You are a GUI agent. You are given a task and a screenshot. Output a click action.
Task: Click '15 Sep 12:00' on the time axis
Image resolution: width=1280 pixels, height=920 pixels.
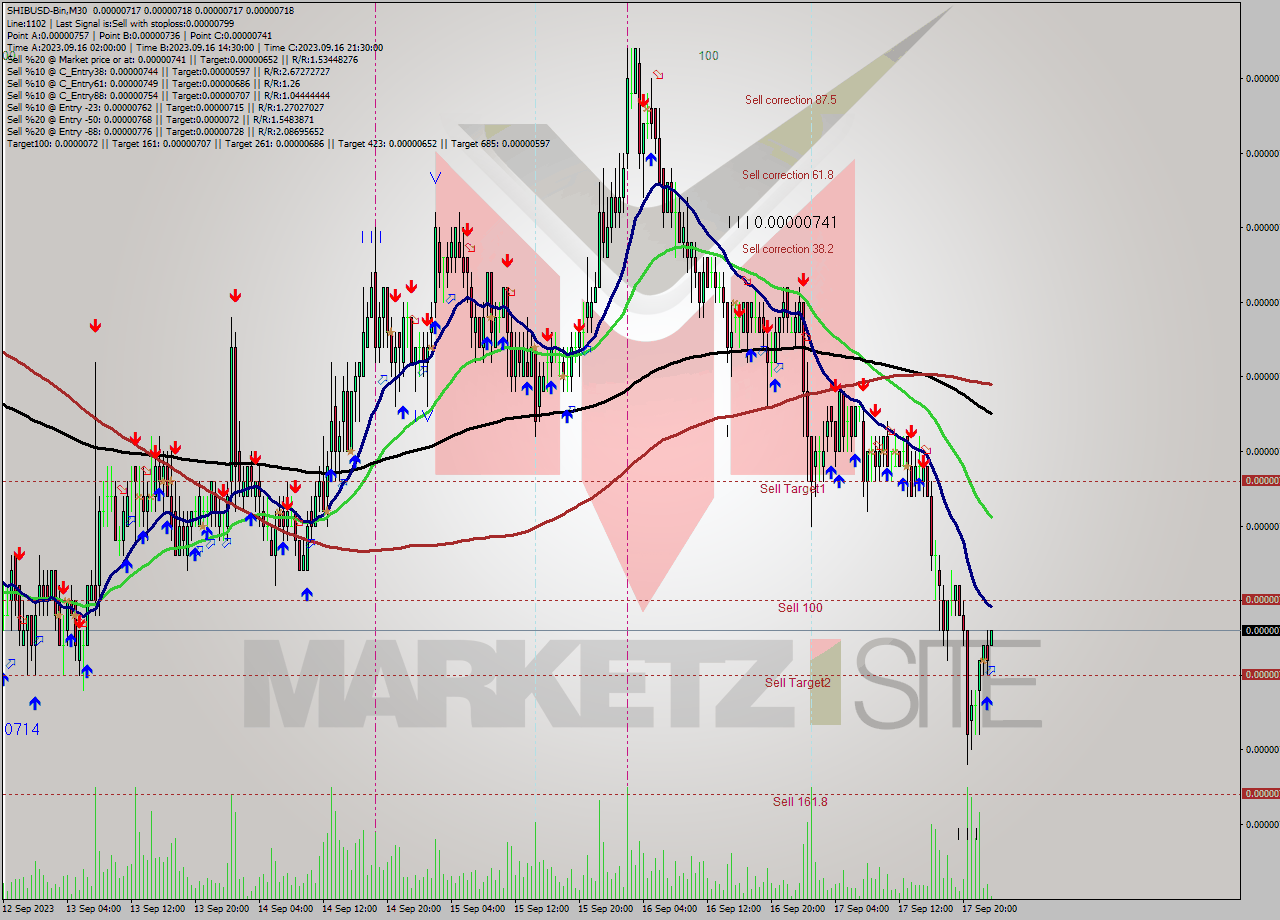(x=543, y=909)
